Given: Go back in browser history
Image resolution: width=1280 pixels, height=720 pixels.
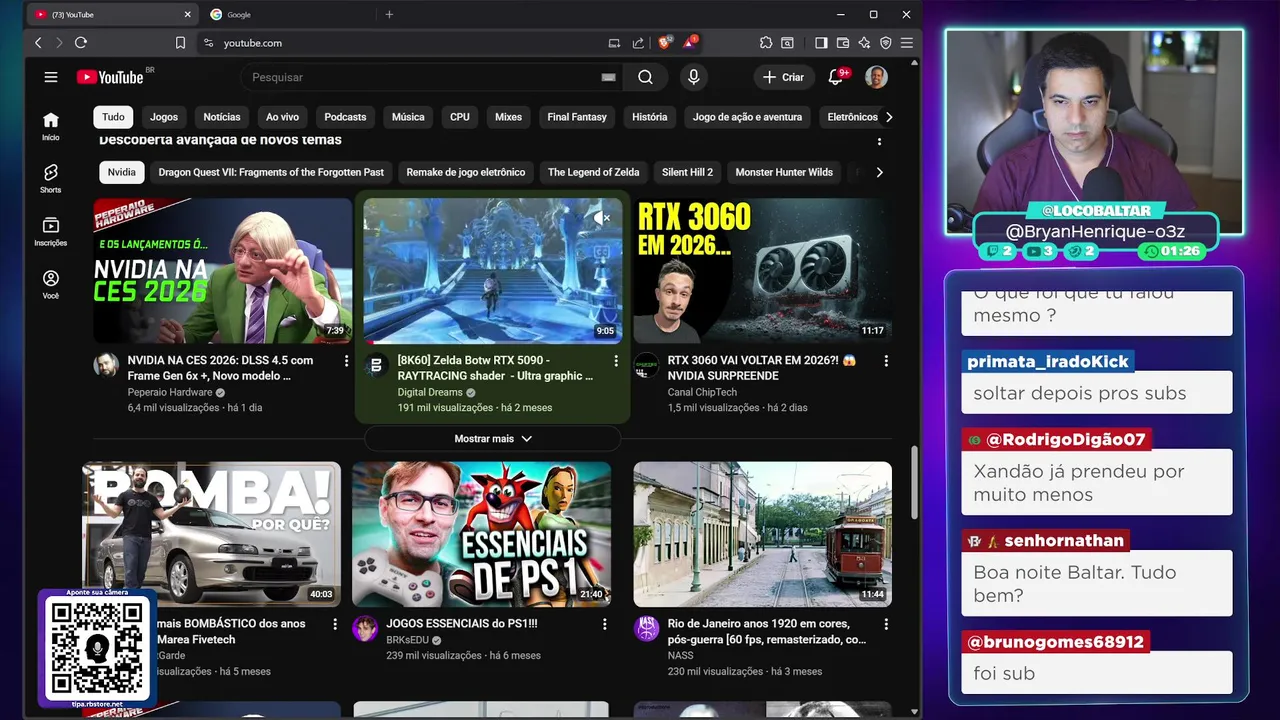Looking at the screenshot, I should tap(39, 43).
